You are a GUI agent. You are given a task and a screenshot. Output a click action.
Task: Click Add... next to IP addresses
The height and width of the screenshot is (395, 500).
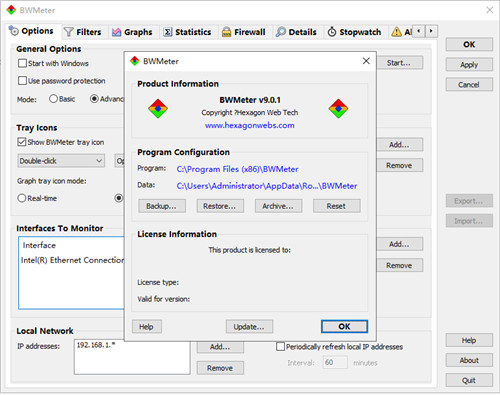pyautogui.click(x=220, y=347)
